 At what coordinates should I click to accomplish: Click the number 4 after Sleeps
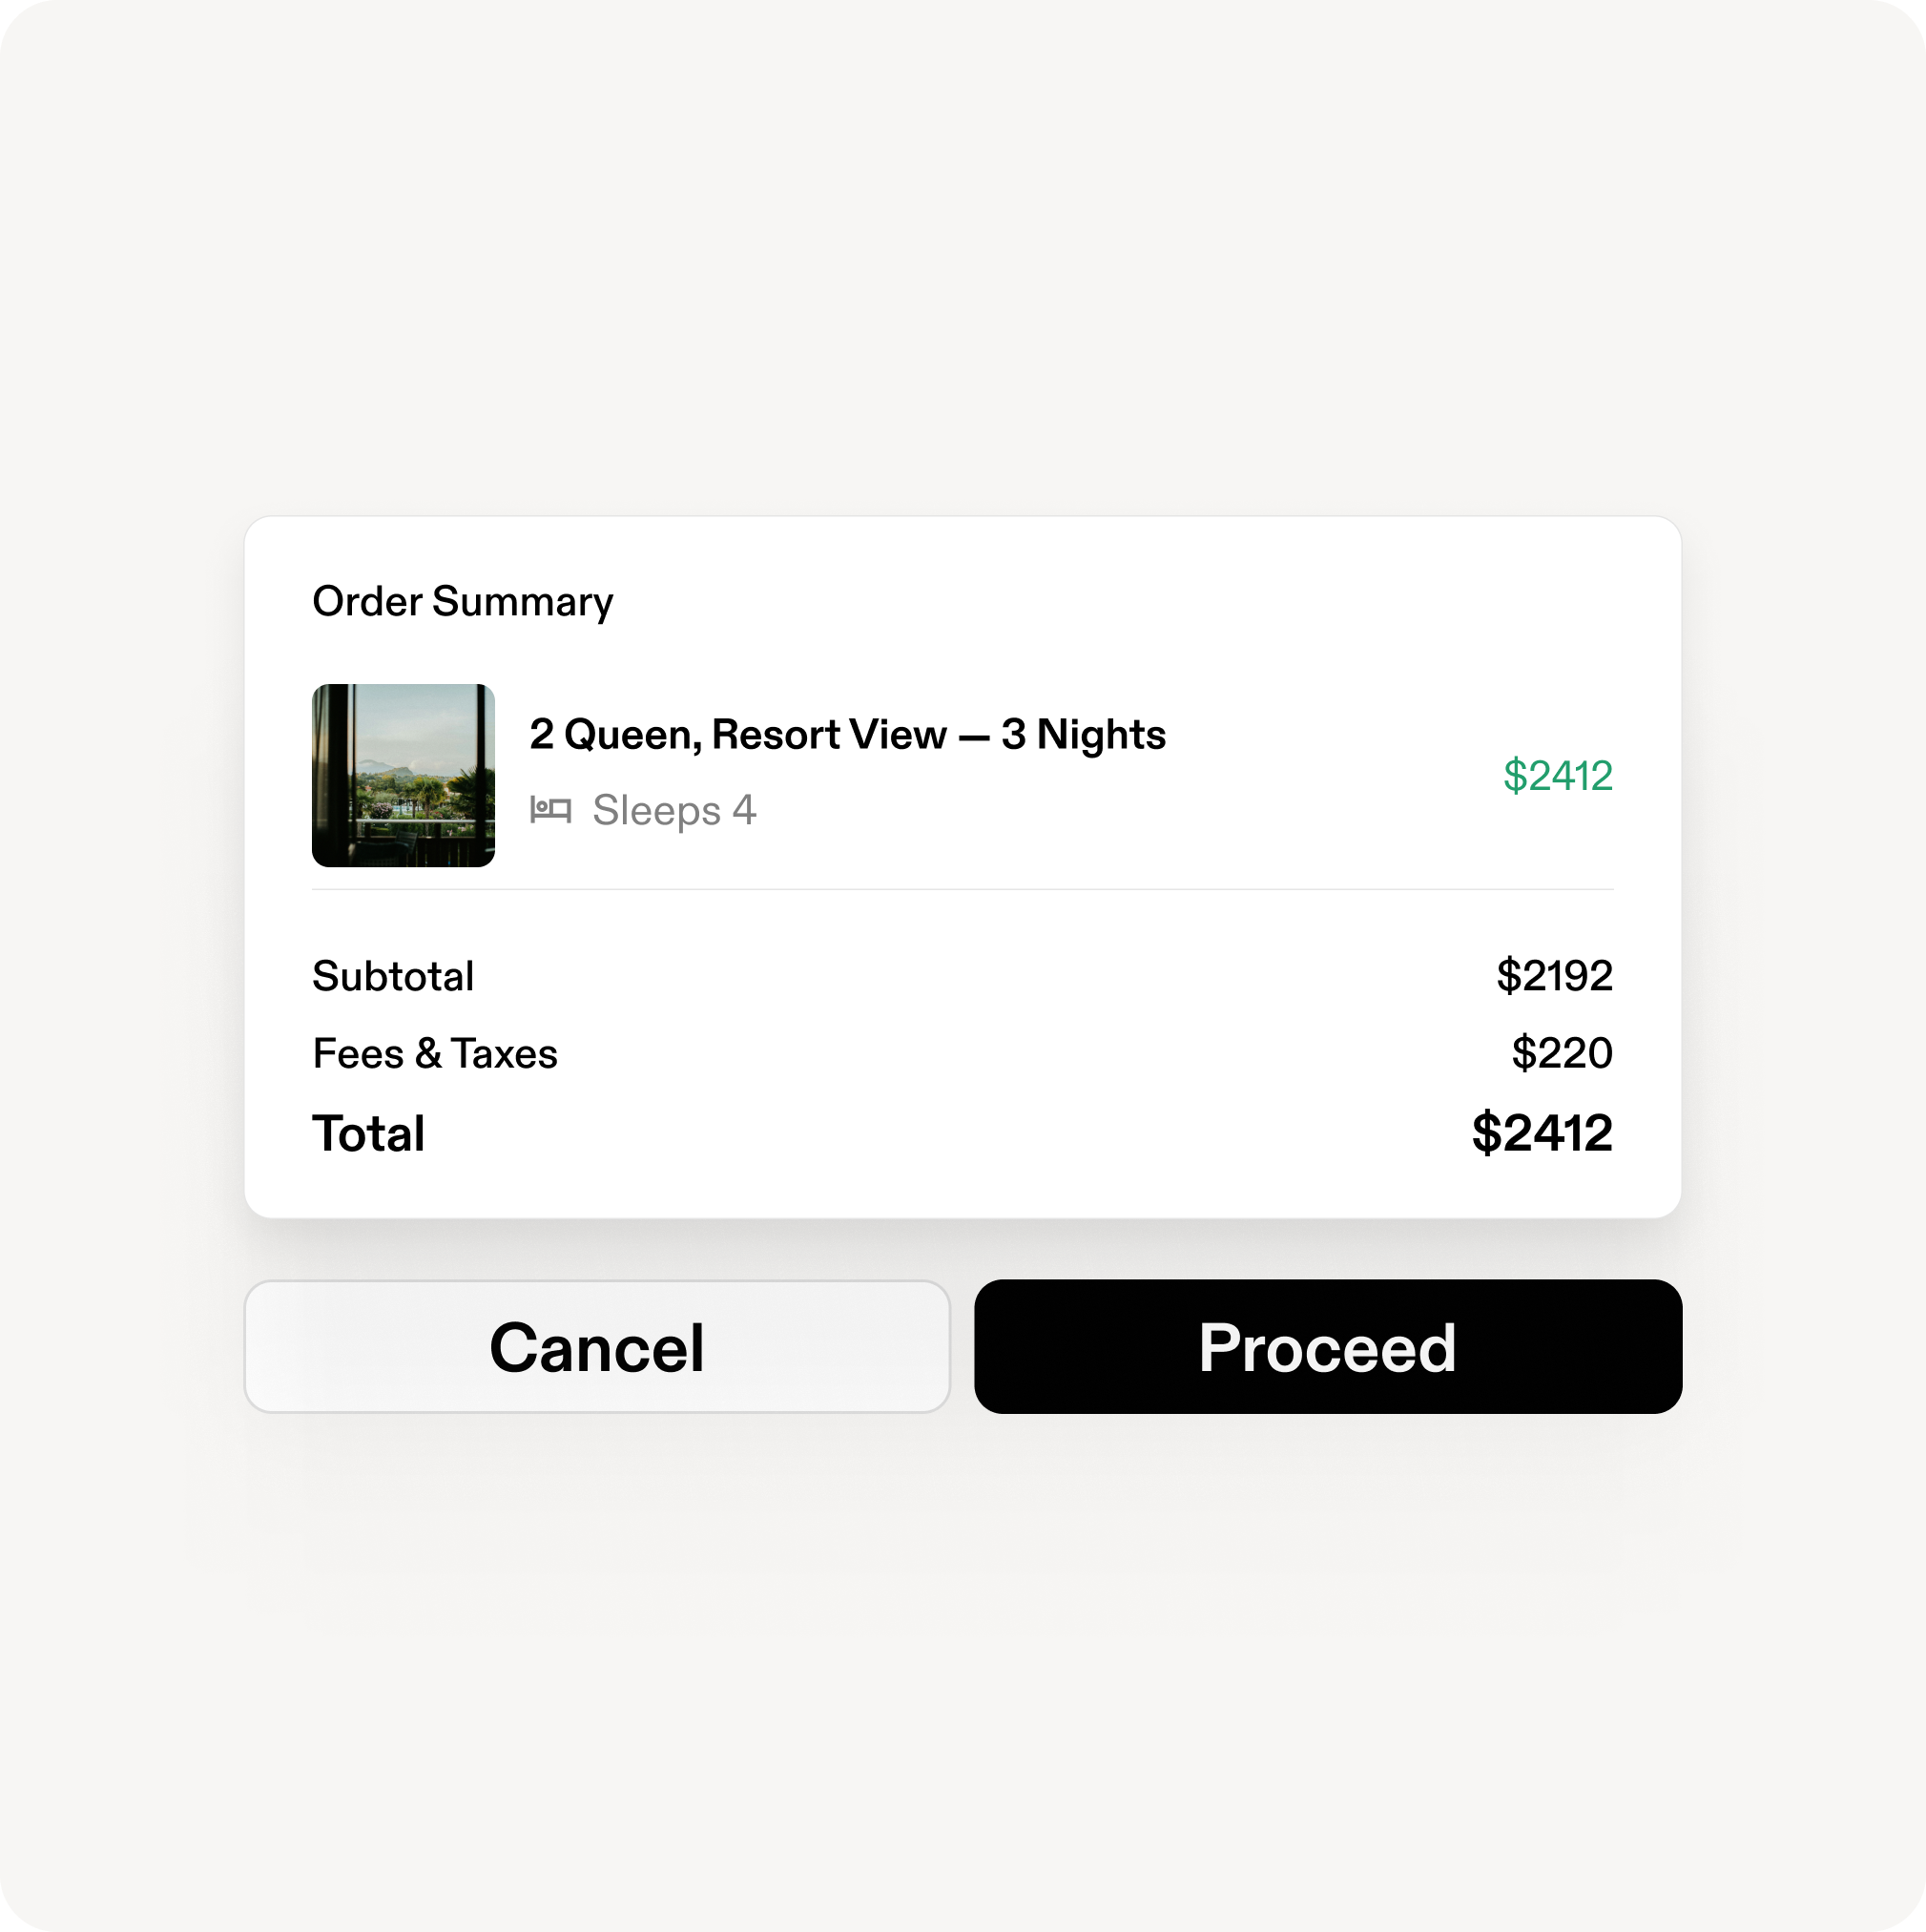click(x=744, y=810)
